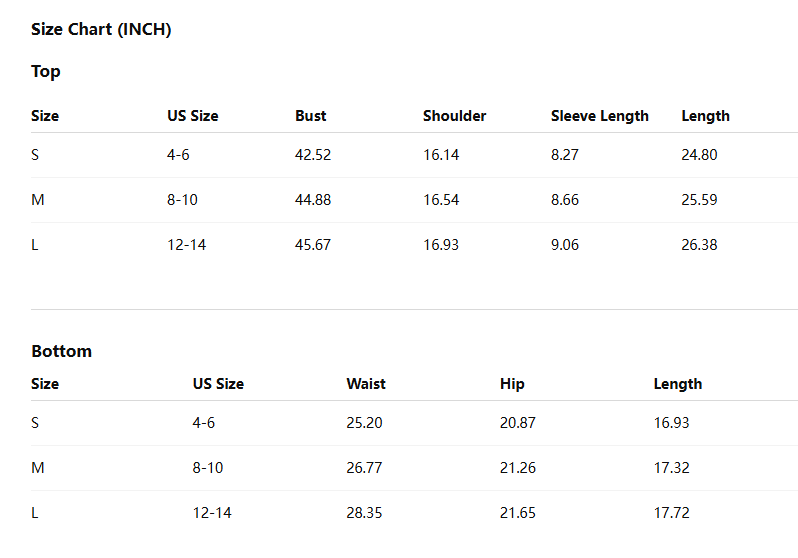This screenshot has height=558, width=798.
Task: Select bottom waist value 25.20
Action: [x=364, y=423]
